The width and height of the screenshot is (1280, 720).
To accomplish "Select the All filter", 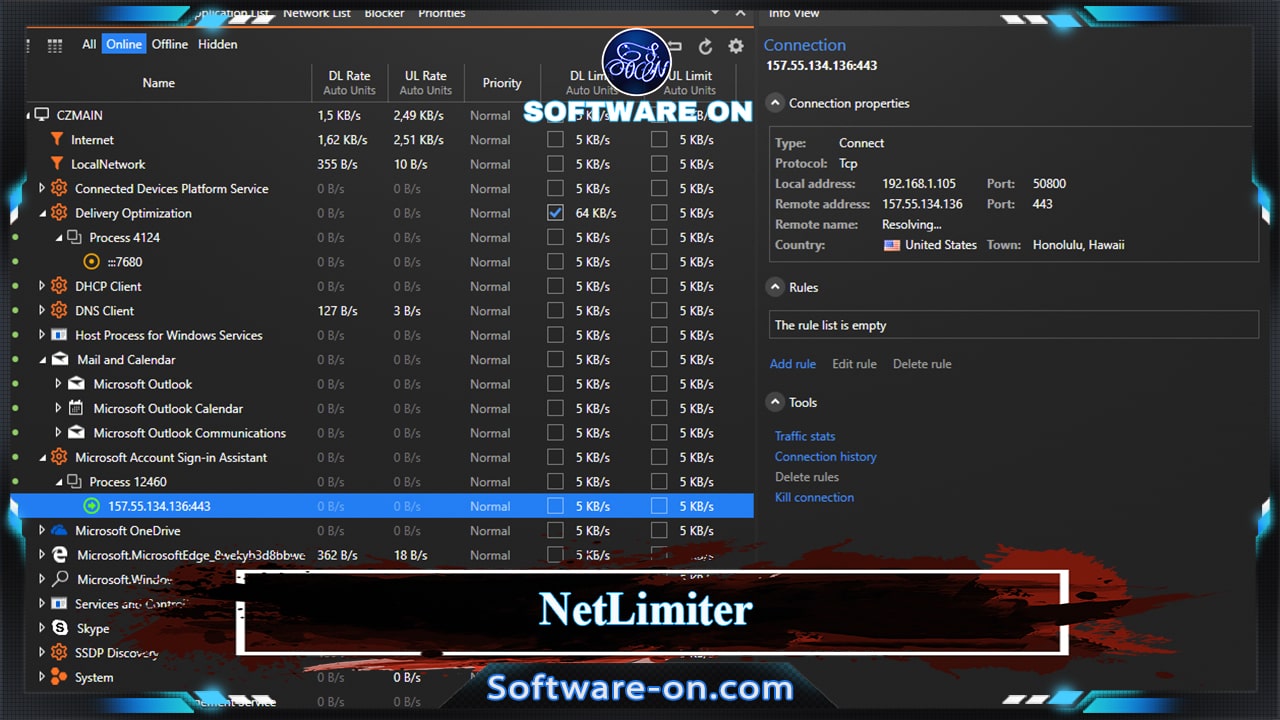I will [89, 44].
